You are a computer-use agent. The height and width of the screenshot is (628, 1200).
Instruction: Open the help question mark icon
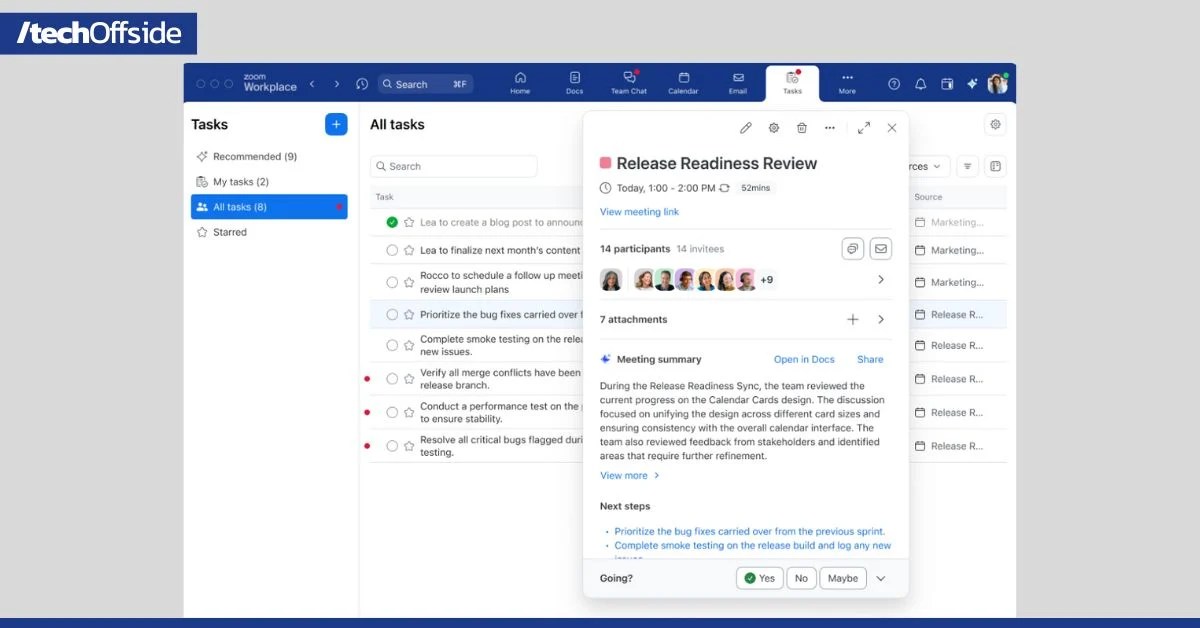click(894, 84)
